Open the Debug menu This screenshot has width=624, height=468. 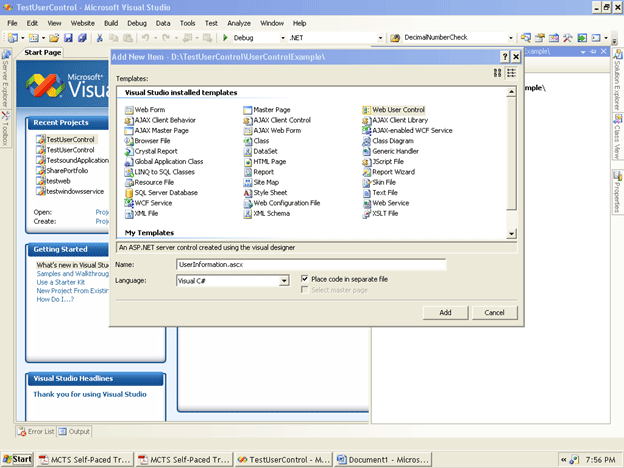(137, 23)
